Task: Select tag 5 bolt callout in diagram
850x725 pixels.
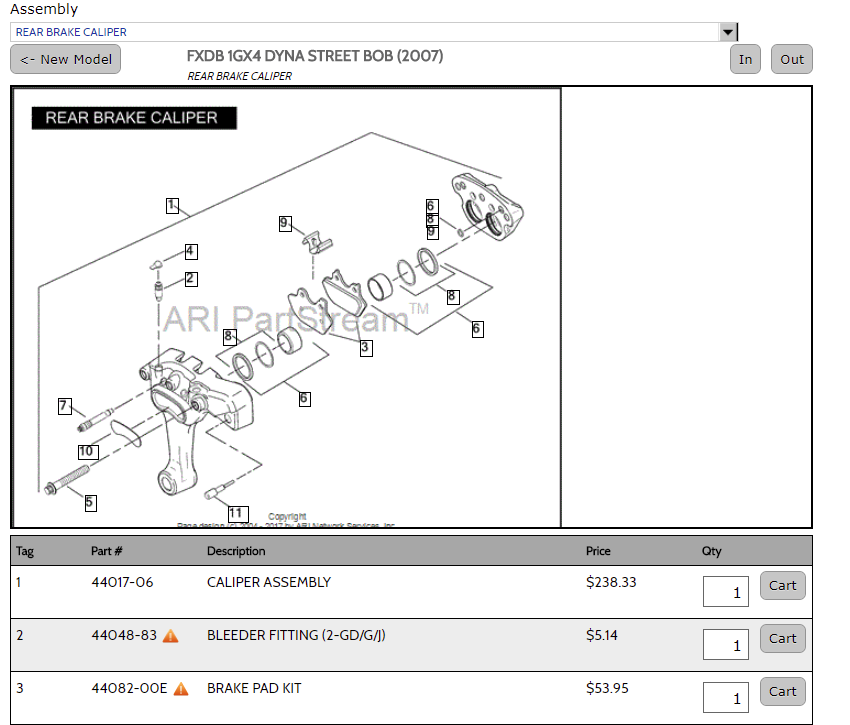Action: (90, 502)
